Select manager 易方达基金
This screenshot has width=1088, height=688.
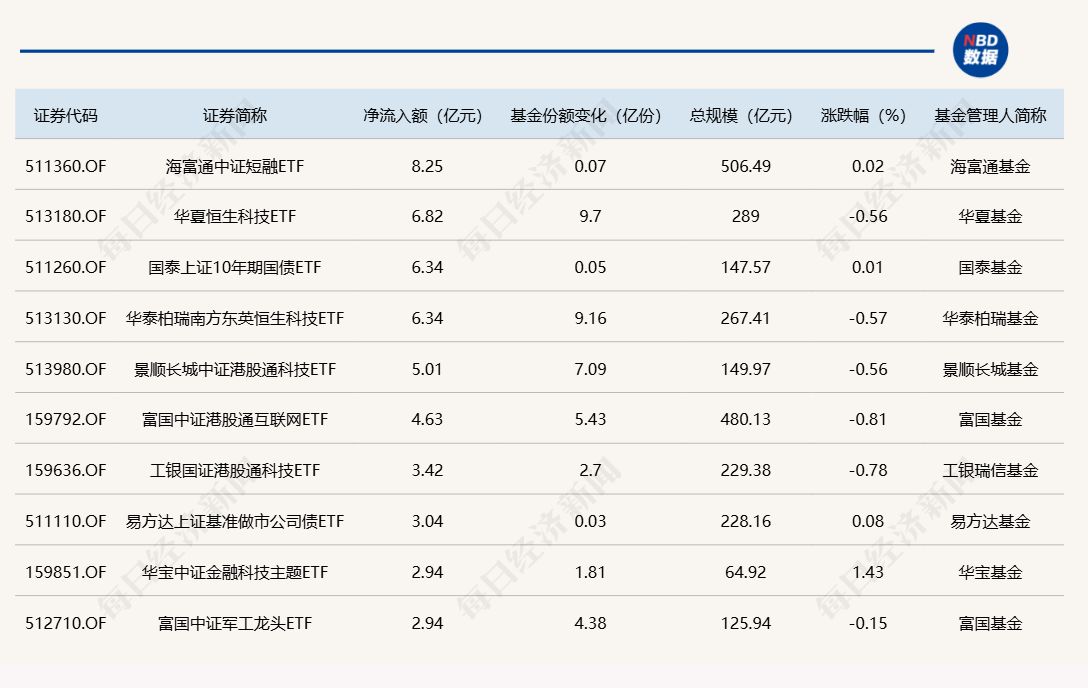pos(990,521)
